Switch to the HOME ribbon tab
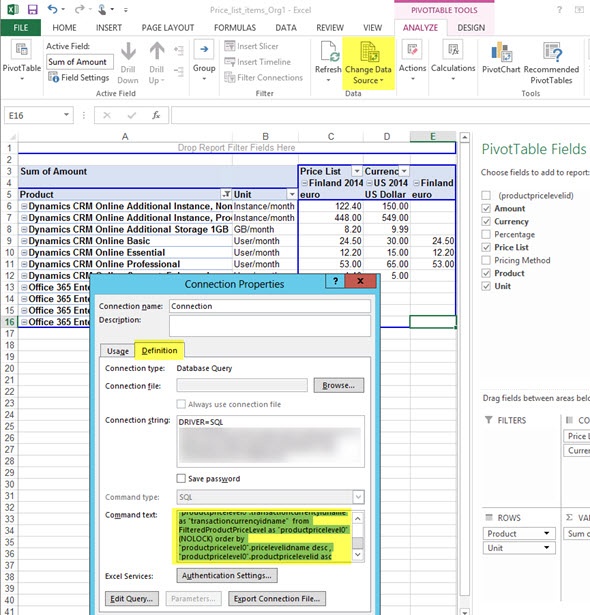590x615 pixels. tap(64, 28)
